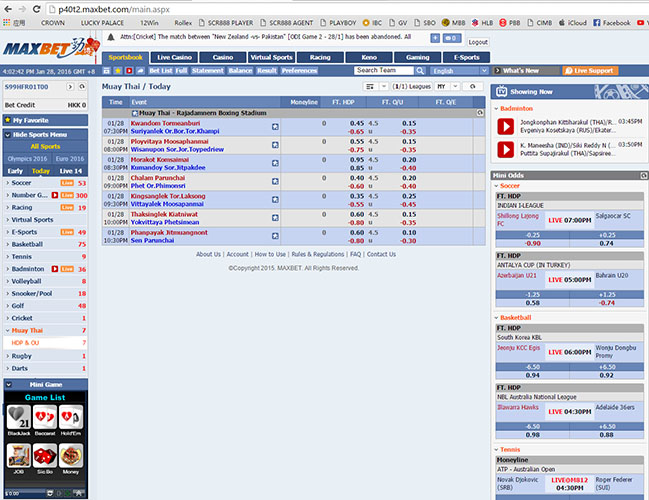Click the calculator icon beside the clock
The width and height of the screenshot is (649, 500).
[107, 71]
